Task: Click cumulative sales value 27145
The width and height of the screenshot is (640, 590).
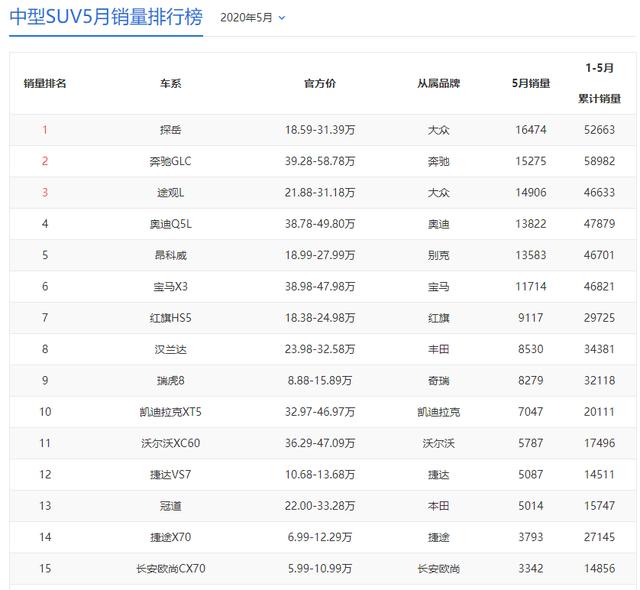Action: [599, 537]
